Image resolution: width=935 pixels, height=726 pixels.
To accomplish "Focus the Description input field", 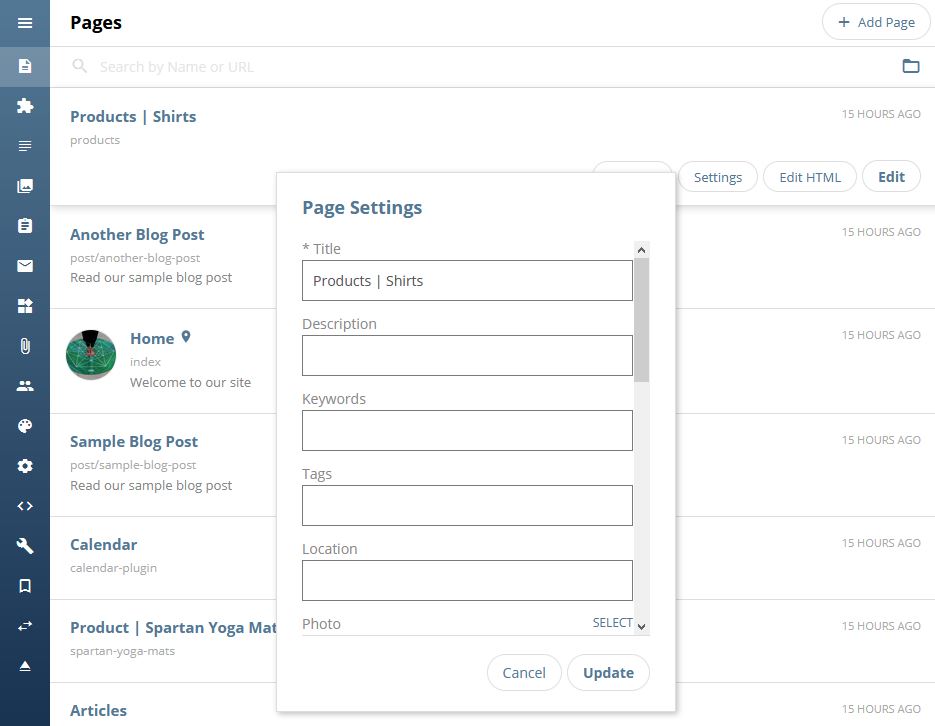I will (467, 356).
